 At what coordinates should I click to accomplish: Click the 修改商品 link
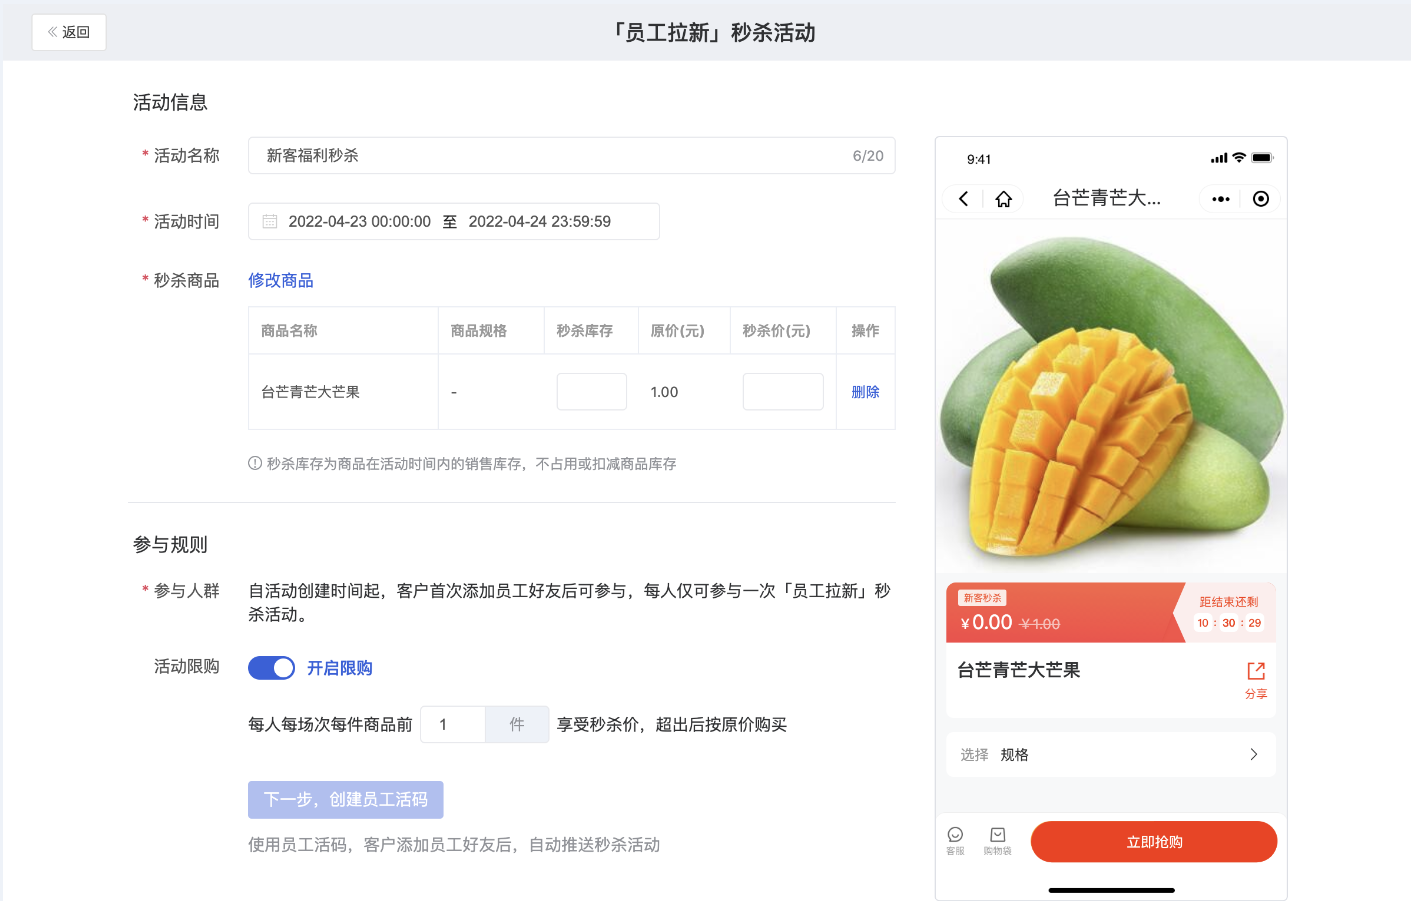[x=281, y=281]
